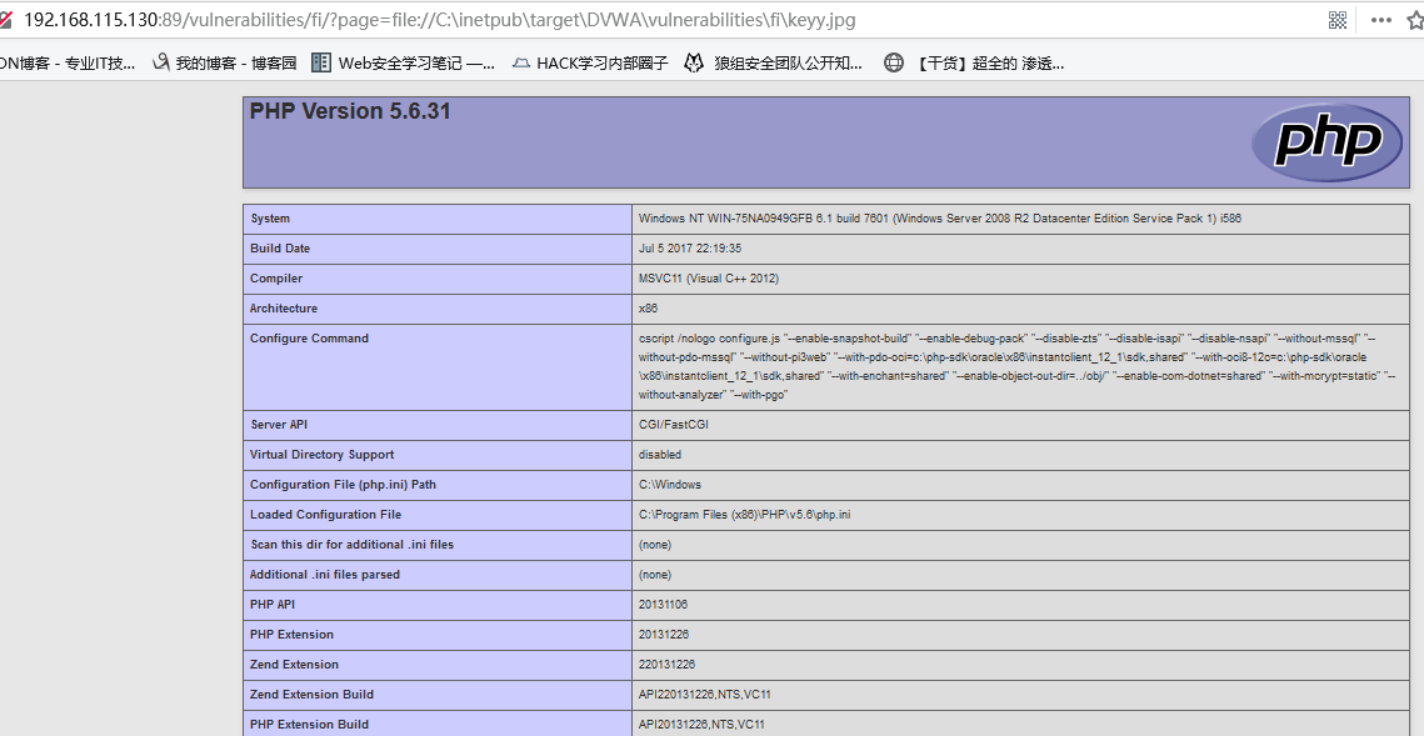Select the CGI/FastCGI value

674,424
